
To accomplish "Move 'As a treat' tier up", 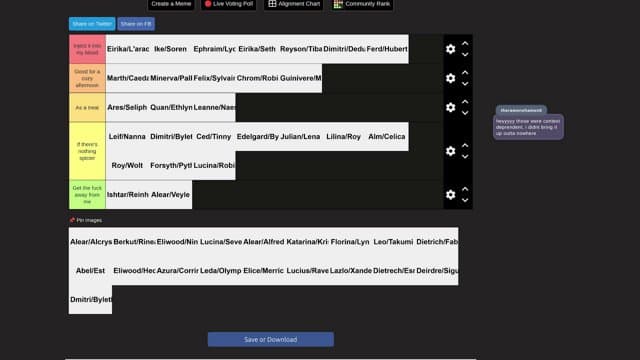I will [x=465, y=102].
